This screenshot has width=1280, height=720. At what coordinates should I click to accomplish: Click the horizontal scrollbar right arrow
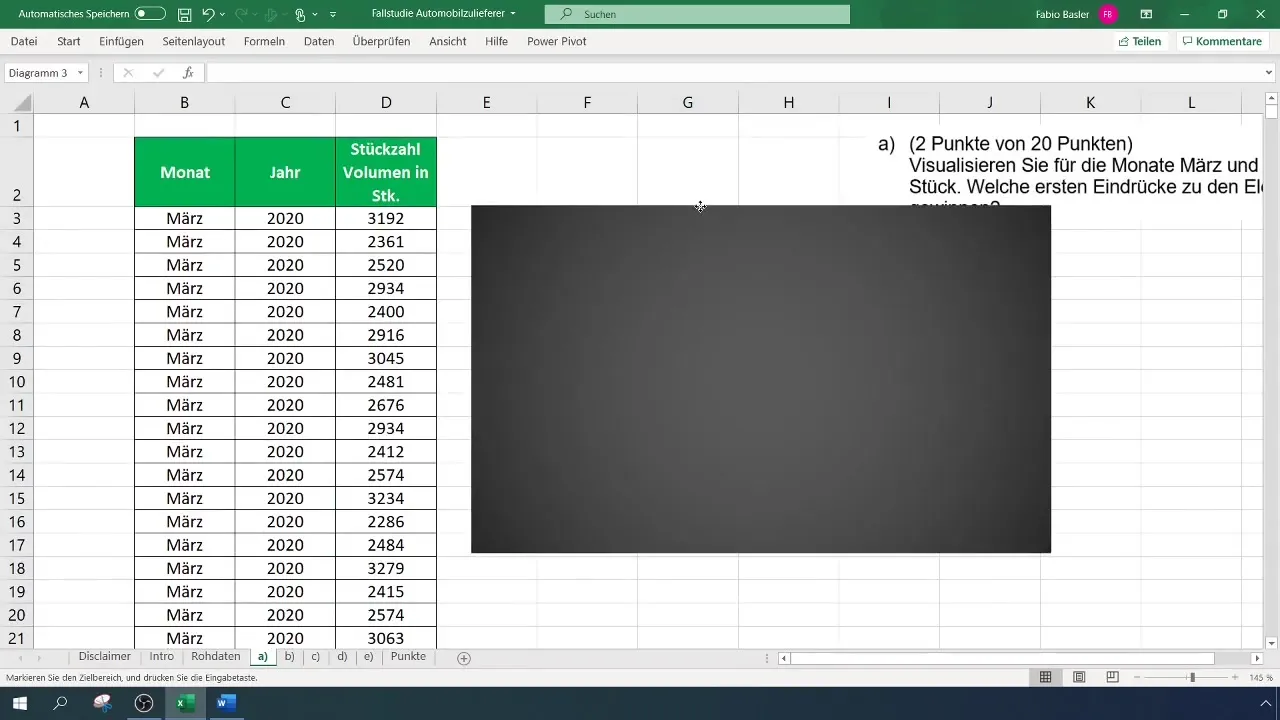click(1257, 658)
